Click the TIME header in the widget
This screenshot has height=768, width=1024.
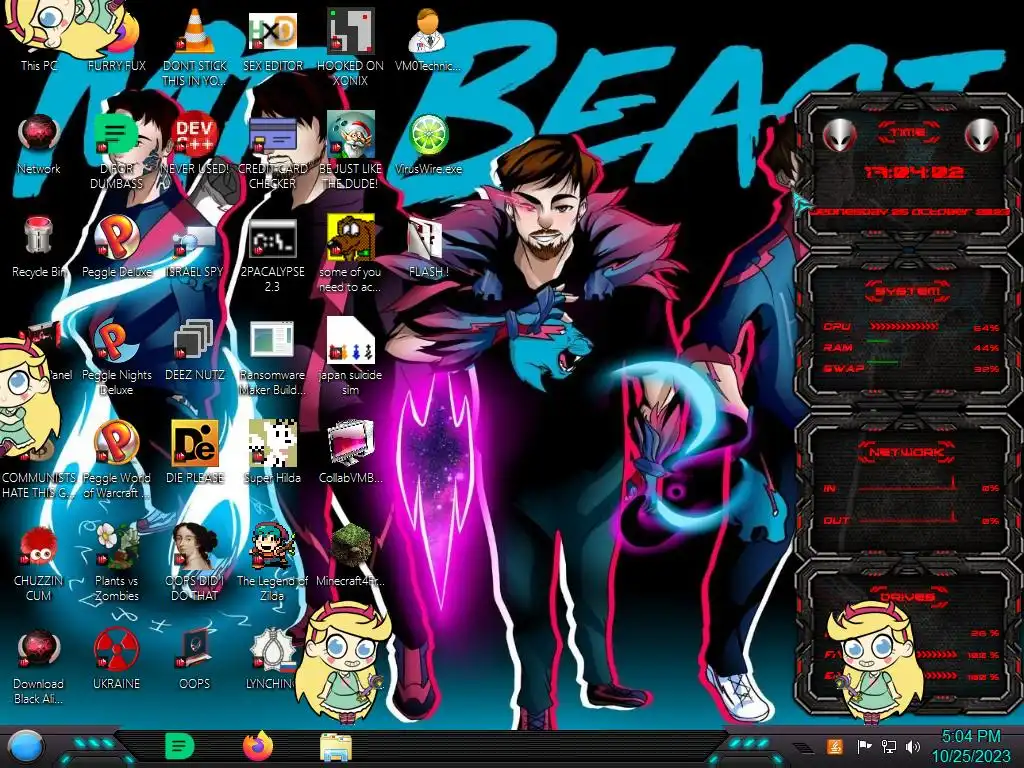coord(908,133)
